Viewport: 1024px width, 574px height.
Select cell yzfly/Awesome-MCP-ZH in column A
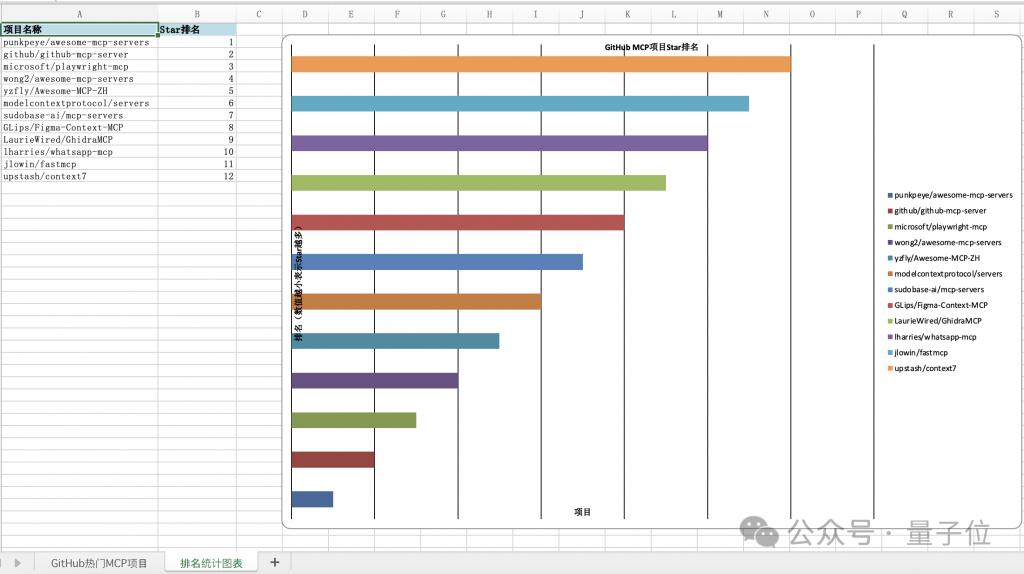(79, 91)
